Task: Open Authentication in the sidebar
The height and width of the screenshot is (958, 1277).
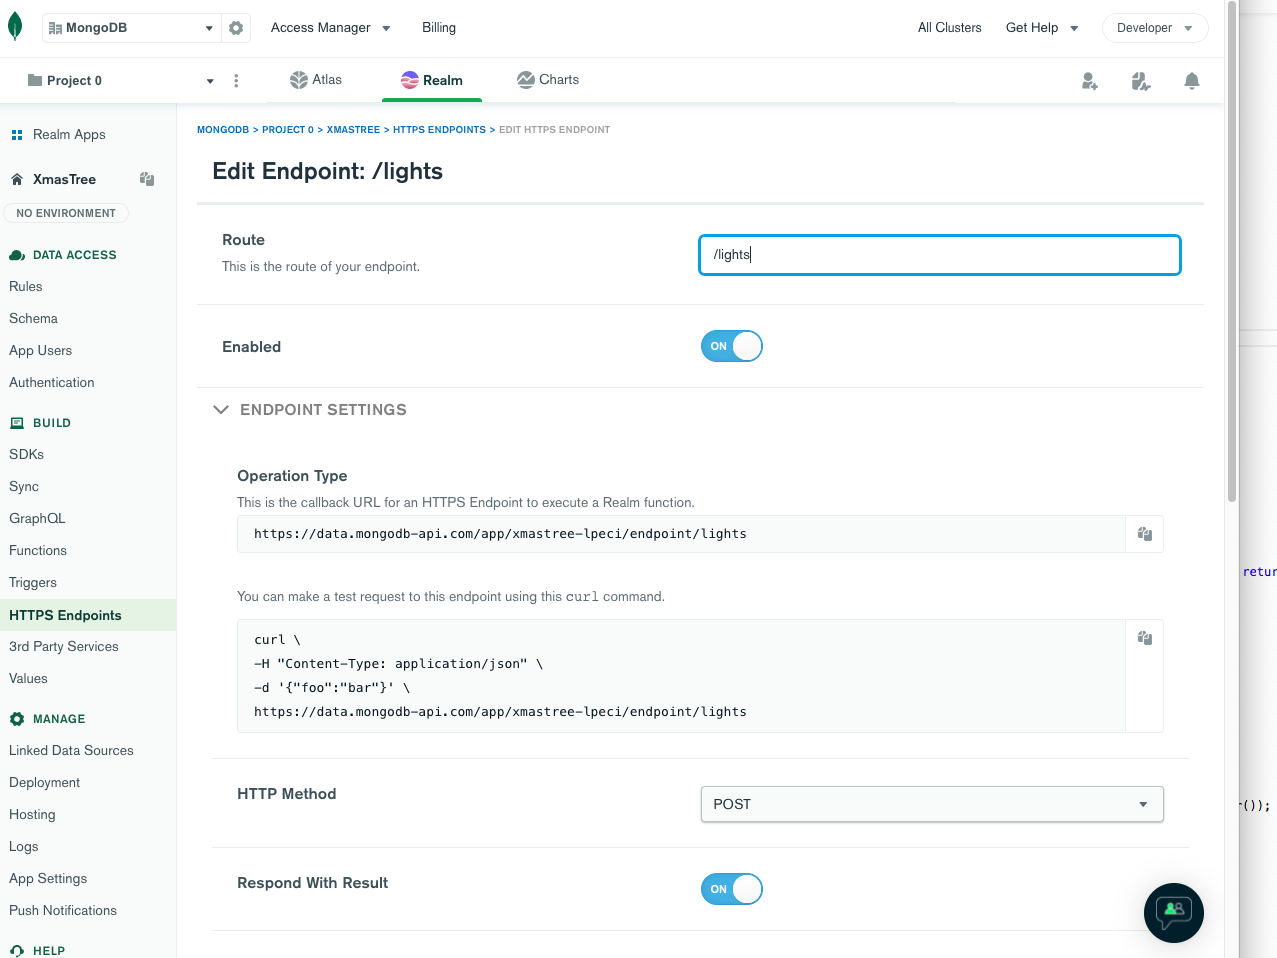Action: point(52,383)
